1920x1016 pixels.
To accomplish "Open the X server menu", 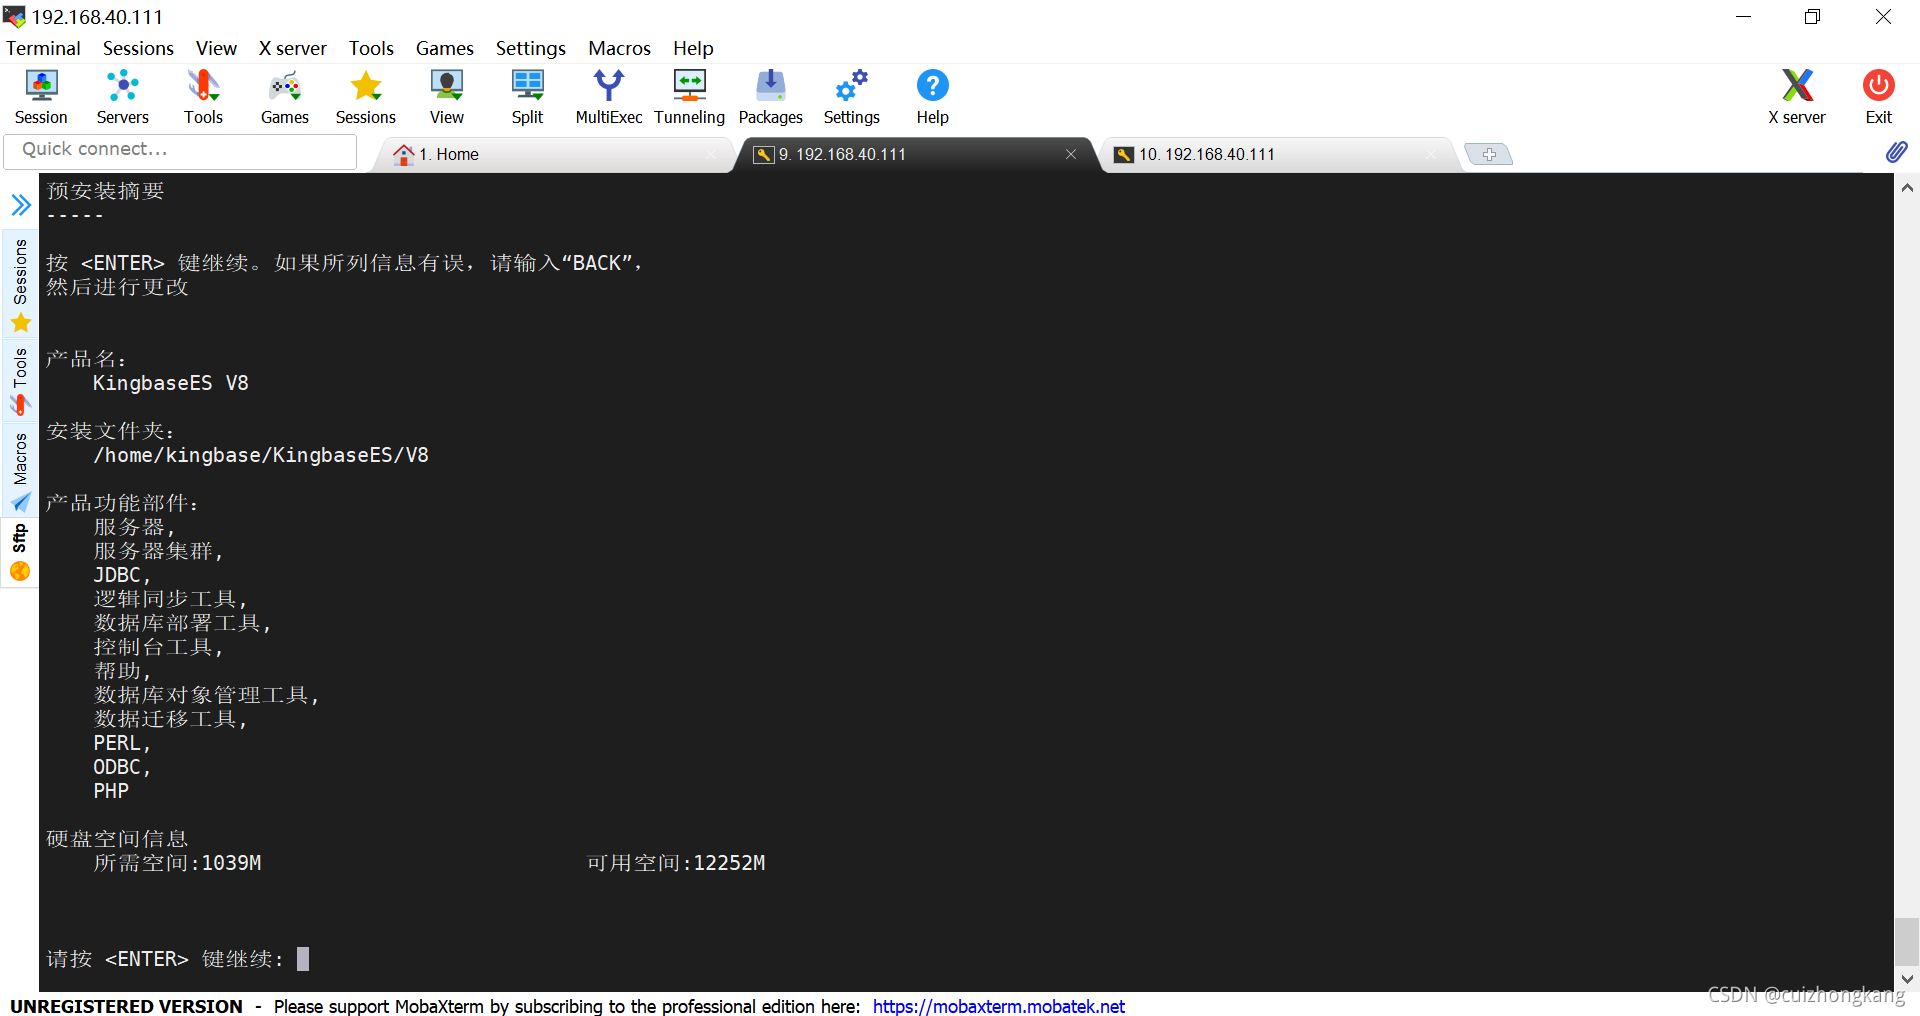I will pos(292,48).
